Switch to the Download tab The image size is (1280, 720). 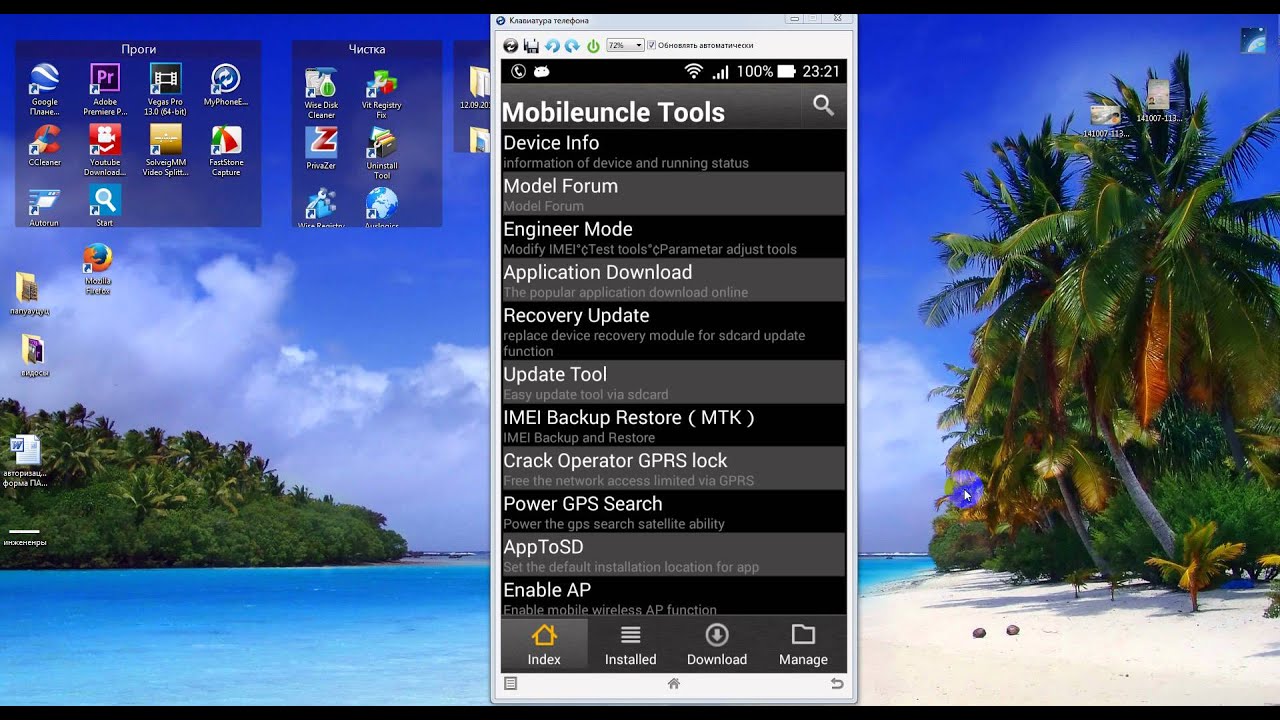point(717,645)
